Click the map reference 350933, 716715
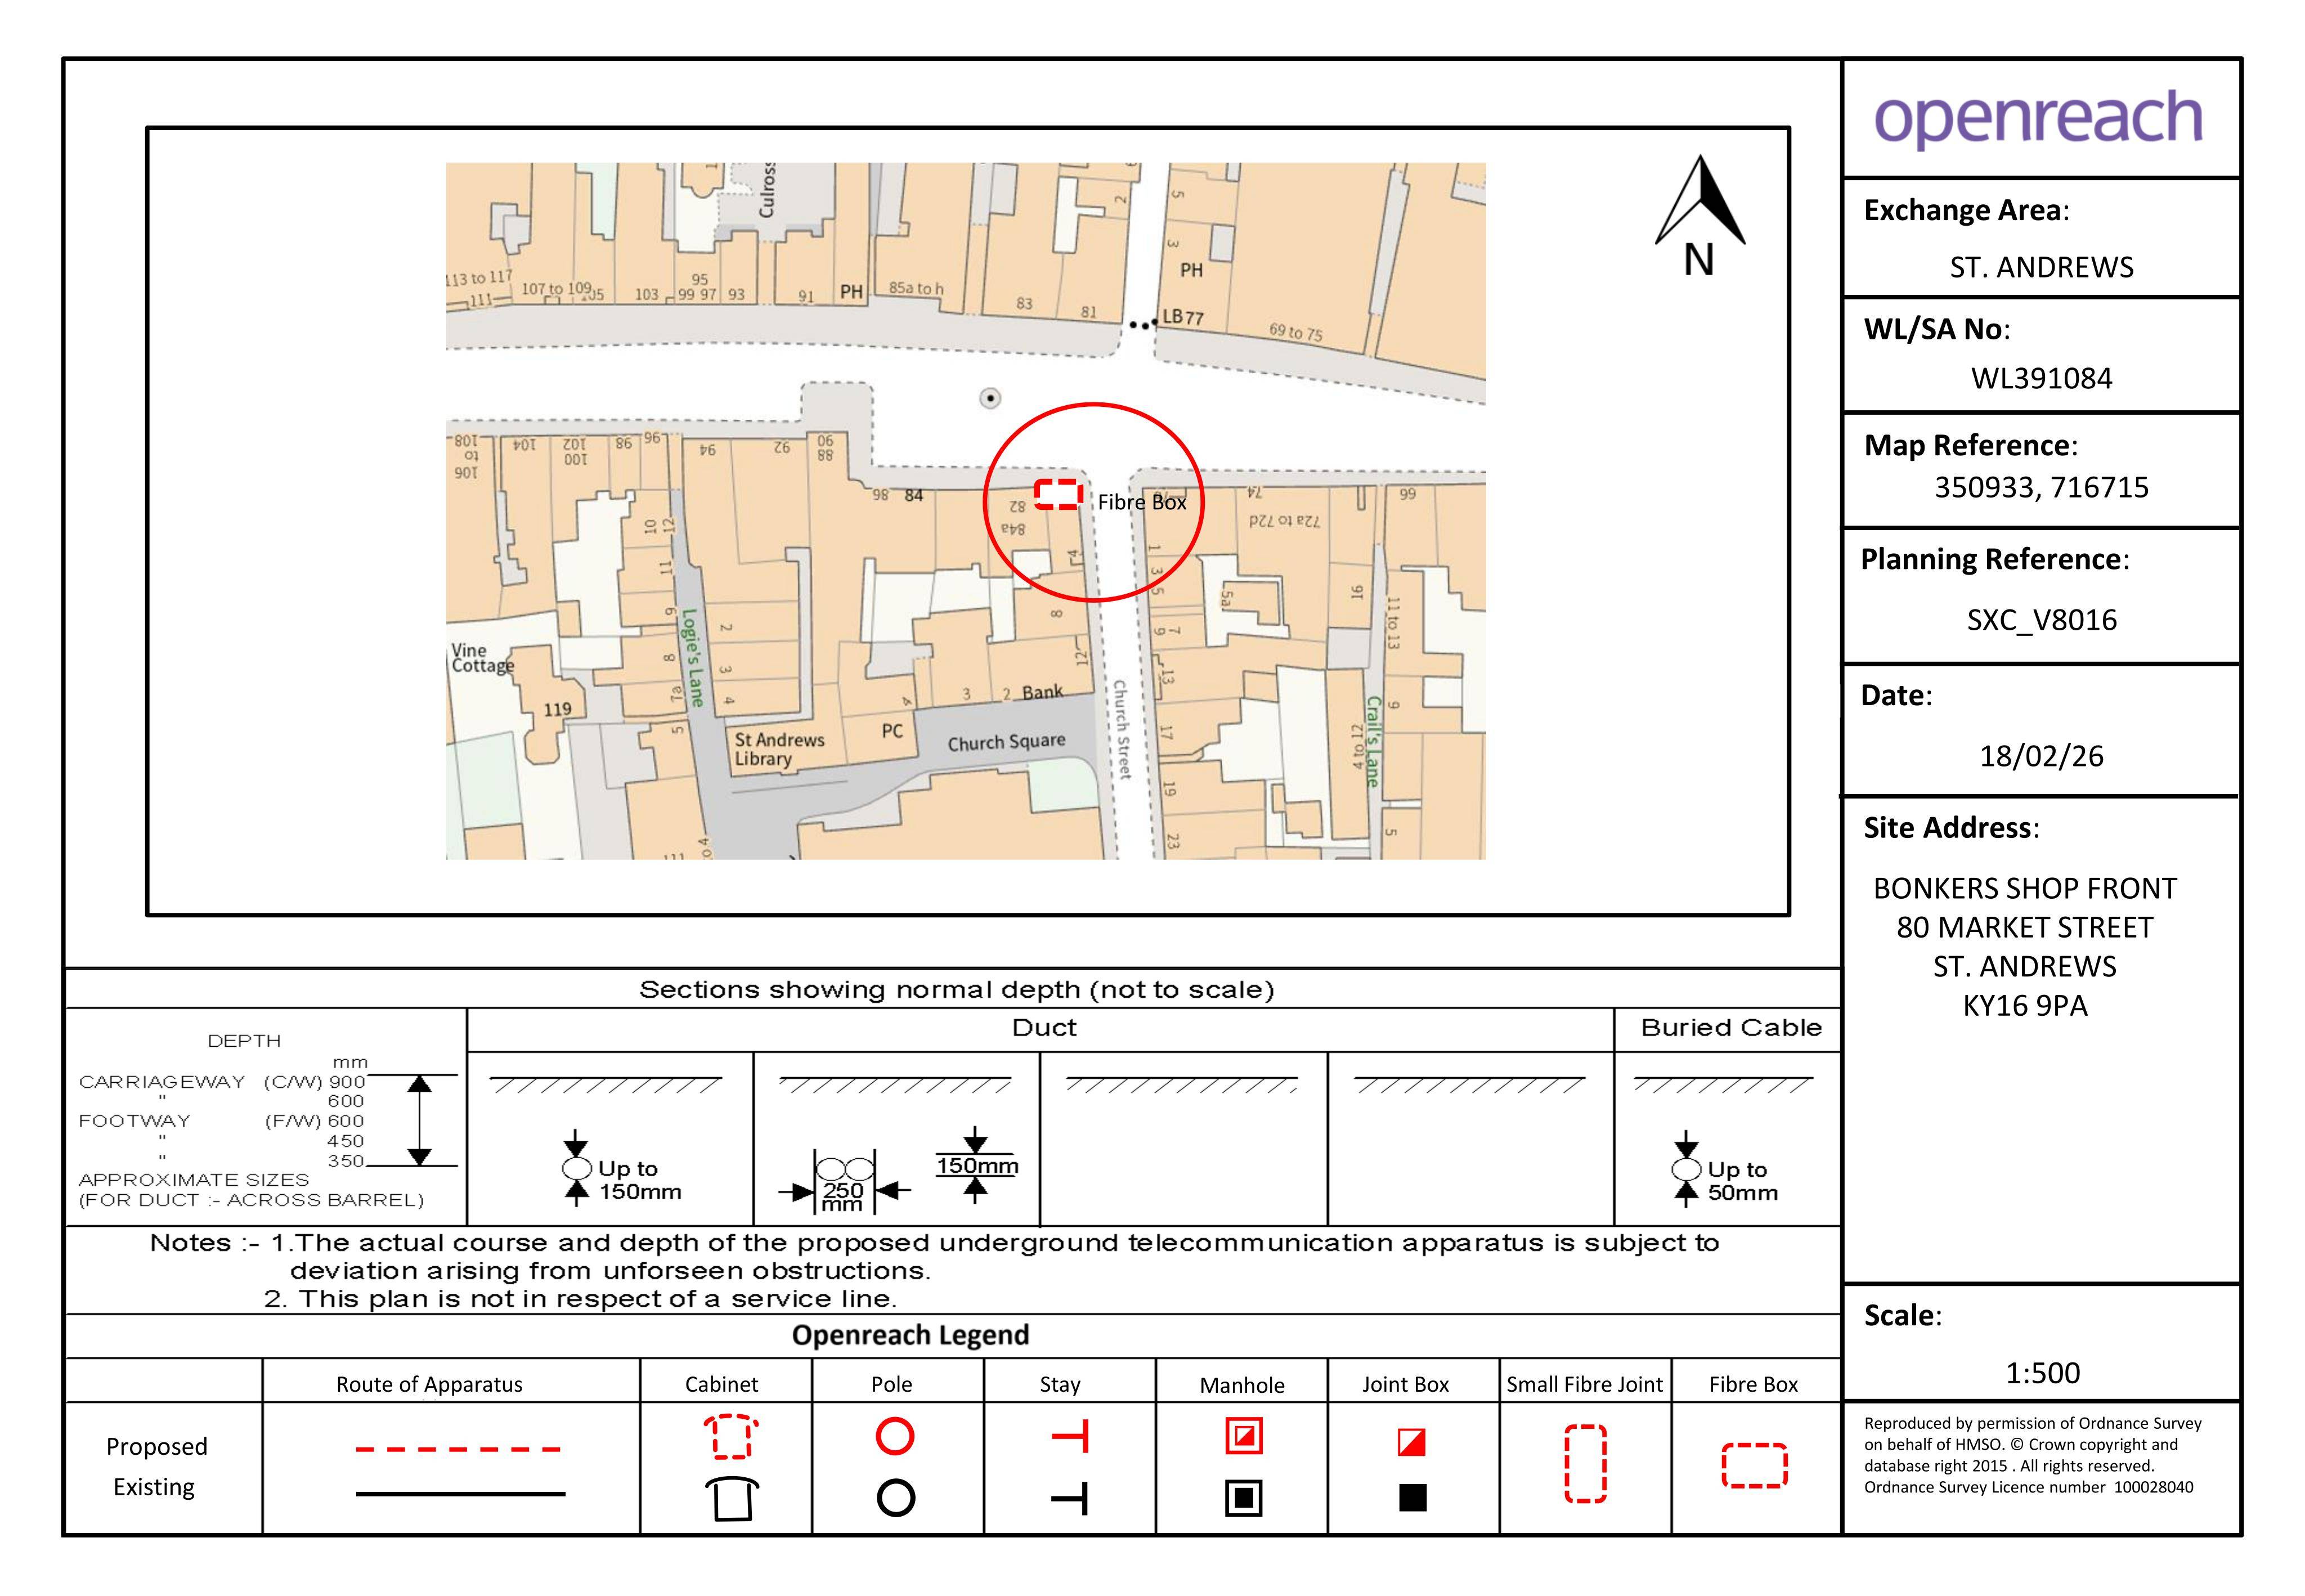This screenshot has width=2305, height=1596. [x=2041, y=487]
